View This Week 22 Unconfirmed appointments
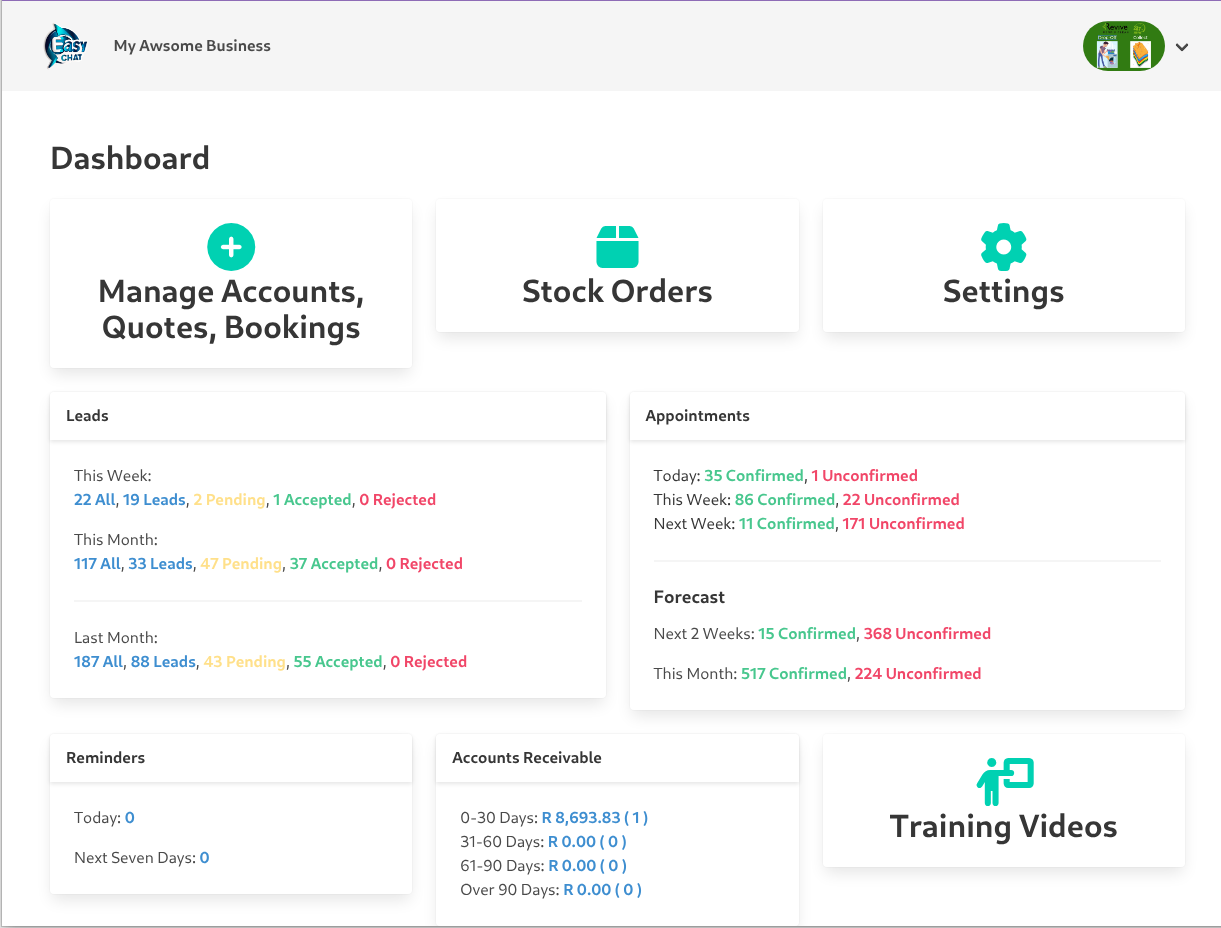This screenshot has height=928, width=1221. coord(901,500)
